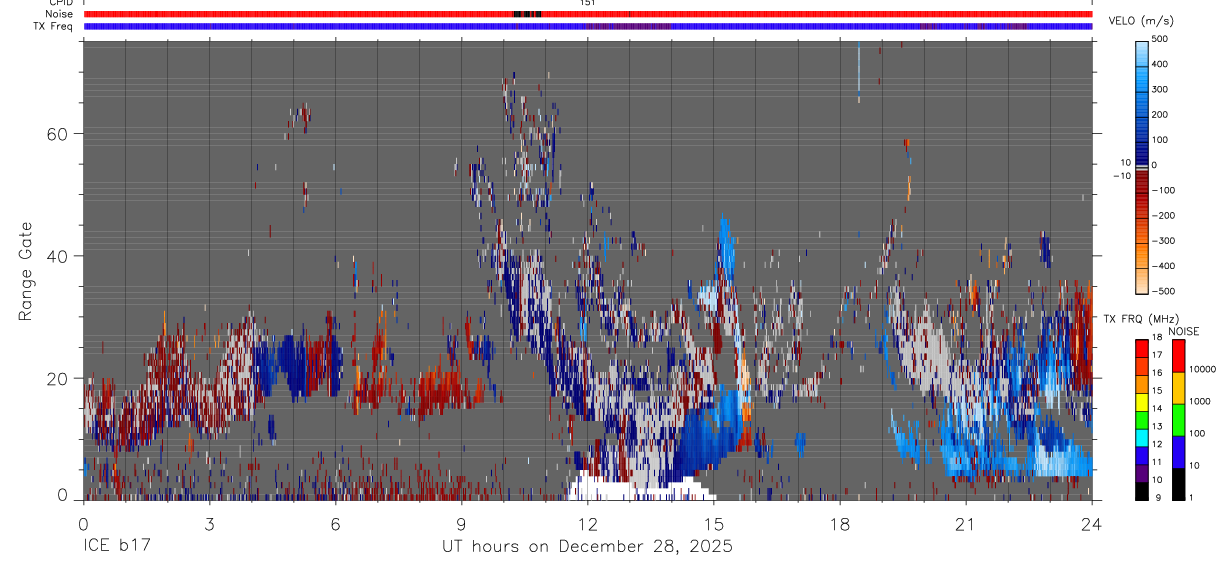Click the '-300' tick on the velocity scale
The image size is (1228, 567).
pos(1166,240)
